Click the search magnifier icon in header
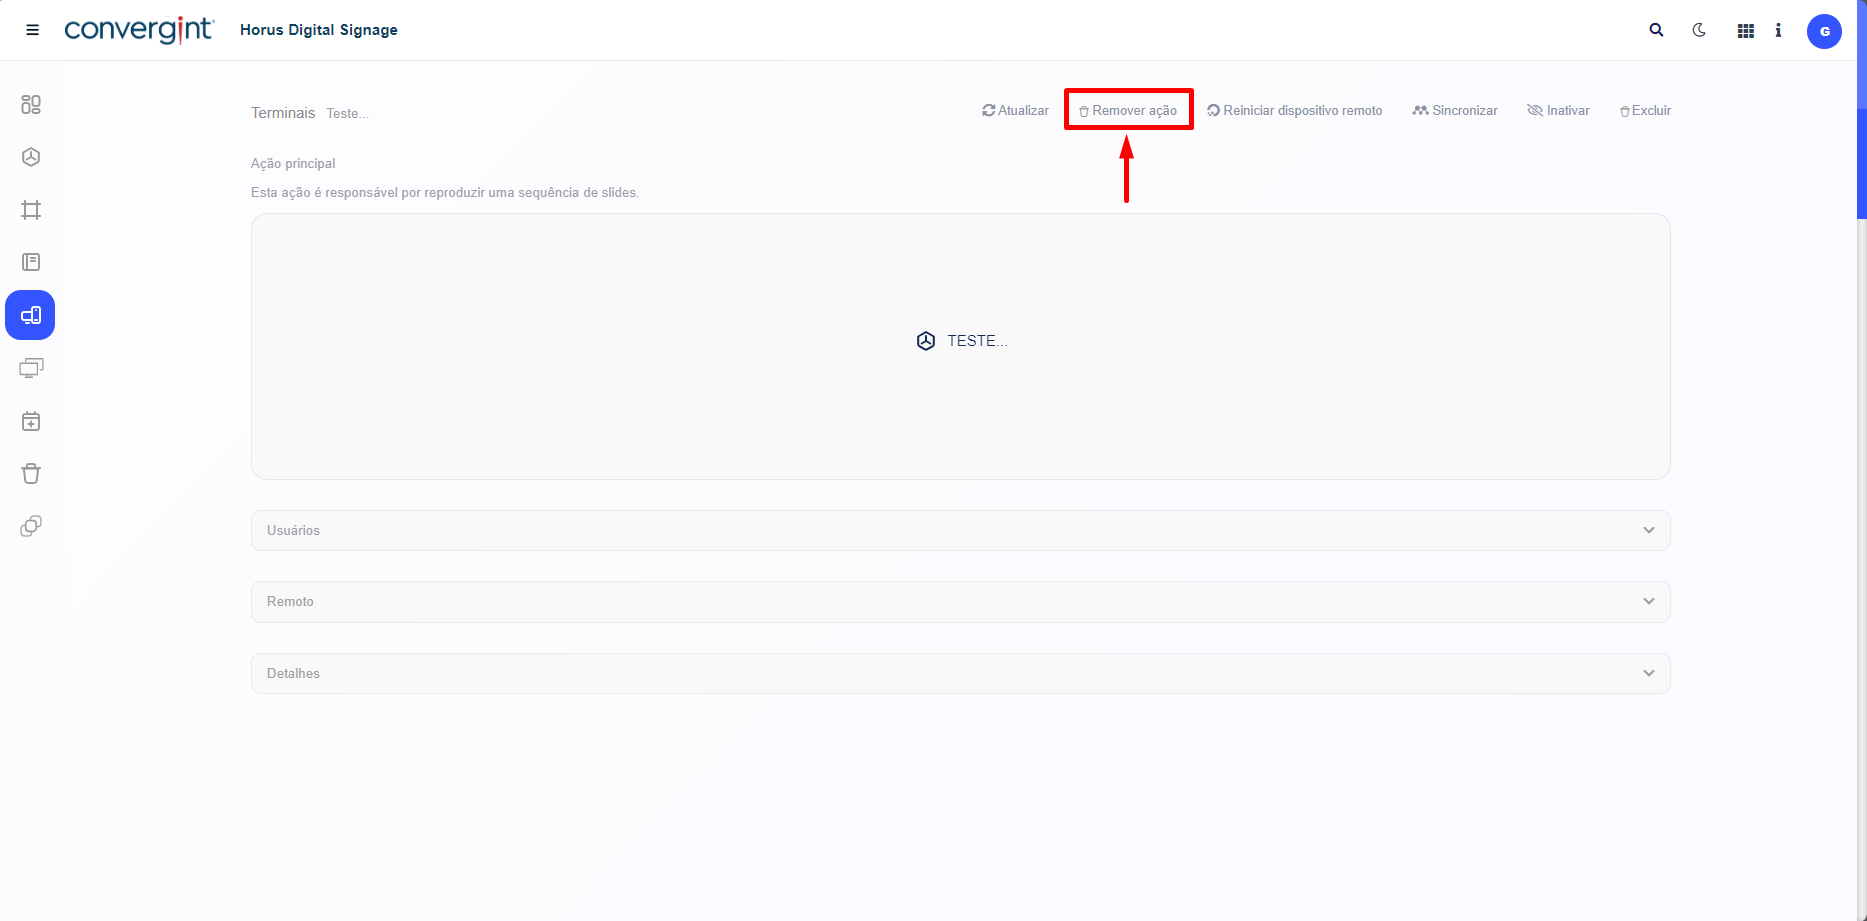The width and height of the screenshot is (1867, 921). point(1656,30)
